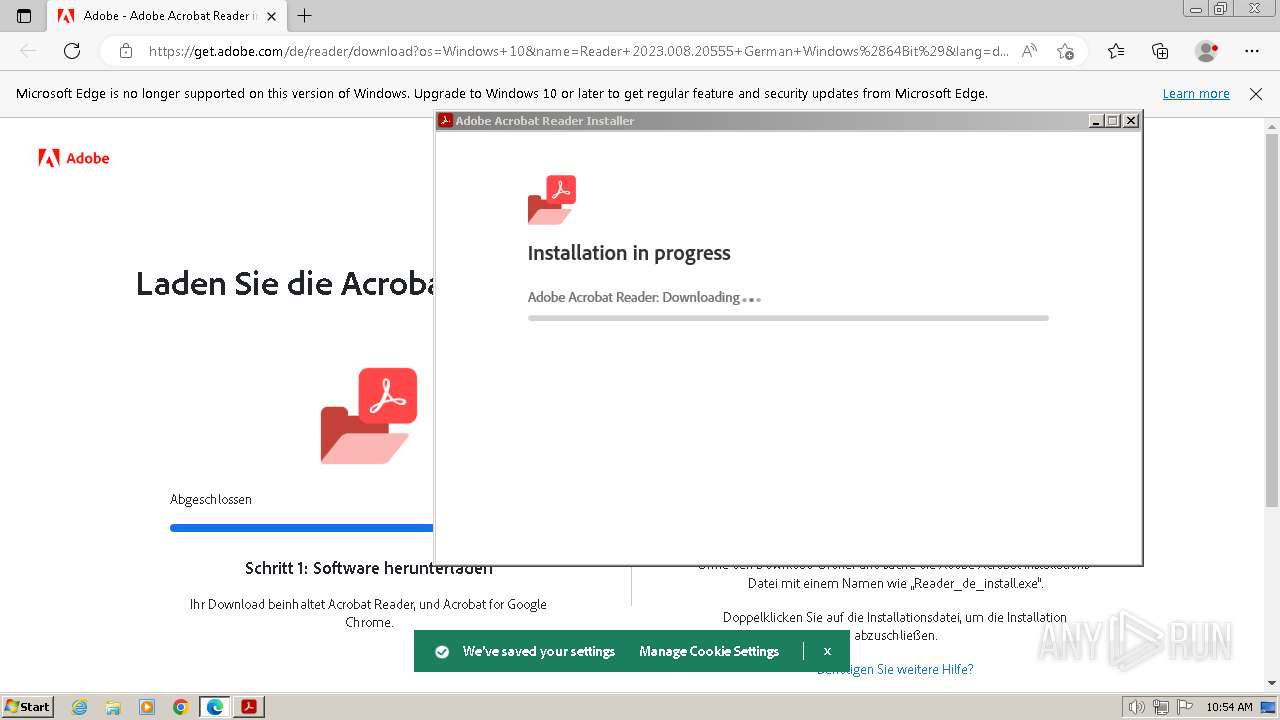Click the blue download progress bar
The width and height of the screenshot is (1280, 720).
coord(302,528)
